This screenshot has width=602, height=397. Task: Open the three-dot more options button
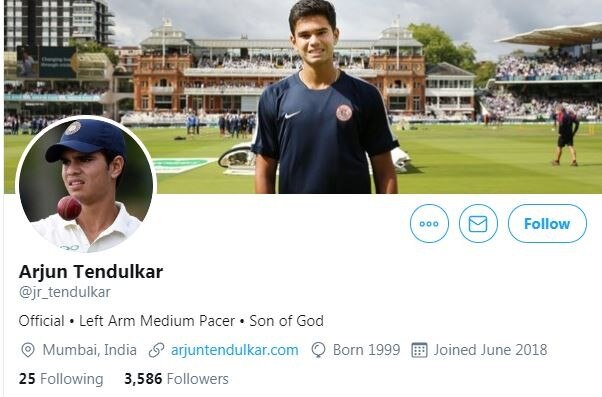[x=429, y=223]
